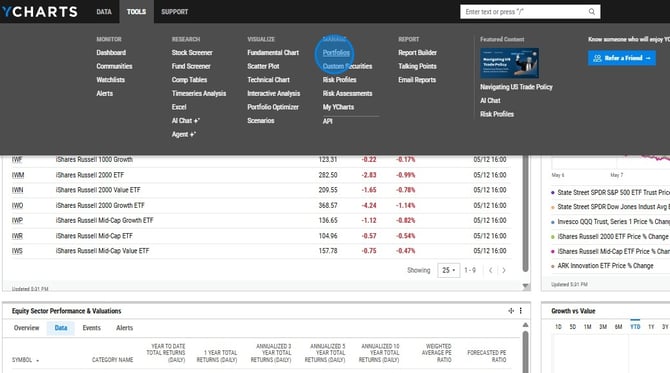Select the Data tab
Viewport: 670px width, 373px height.
(61, 328)
